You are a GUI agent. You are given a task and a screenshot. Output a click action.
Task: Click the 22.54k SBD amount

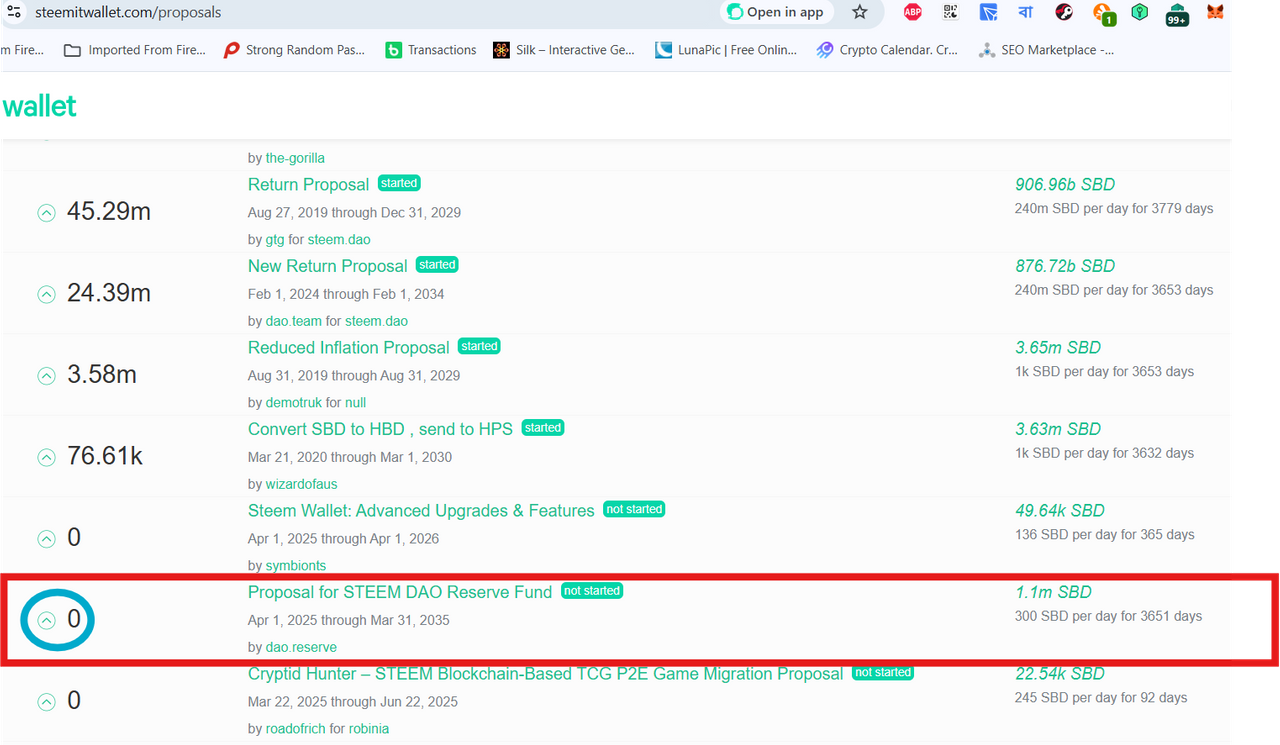click(x=1060, y=674)
